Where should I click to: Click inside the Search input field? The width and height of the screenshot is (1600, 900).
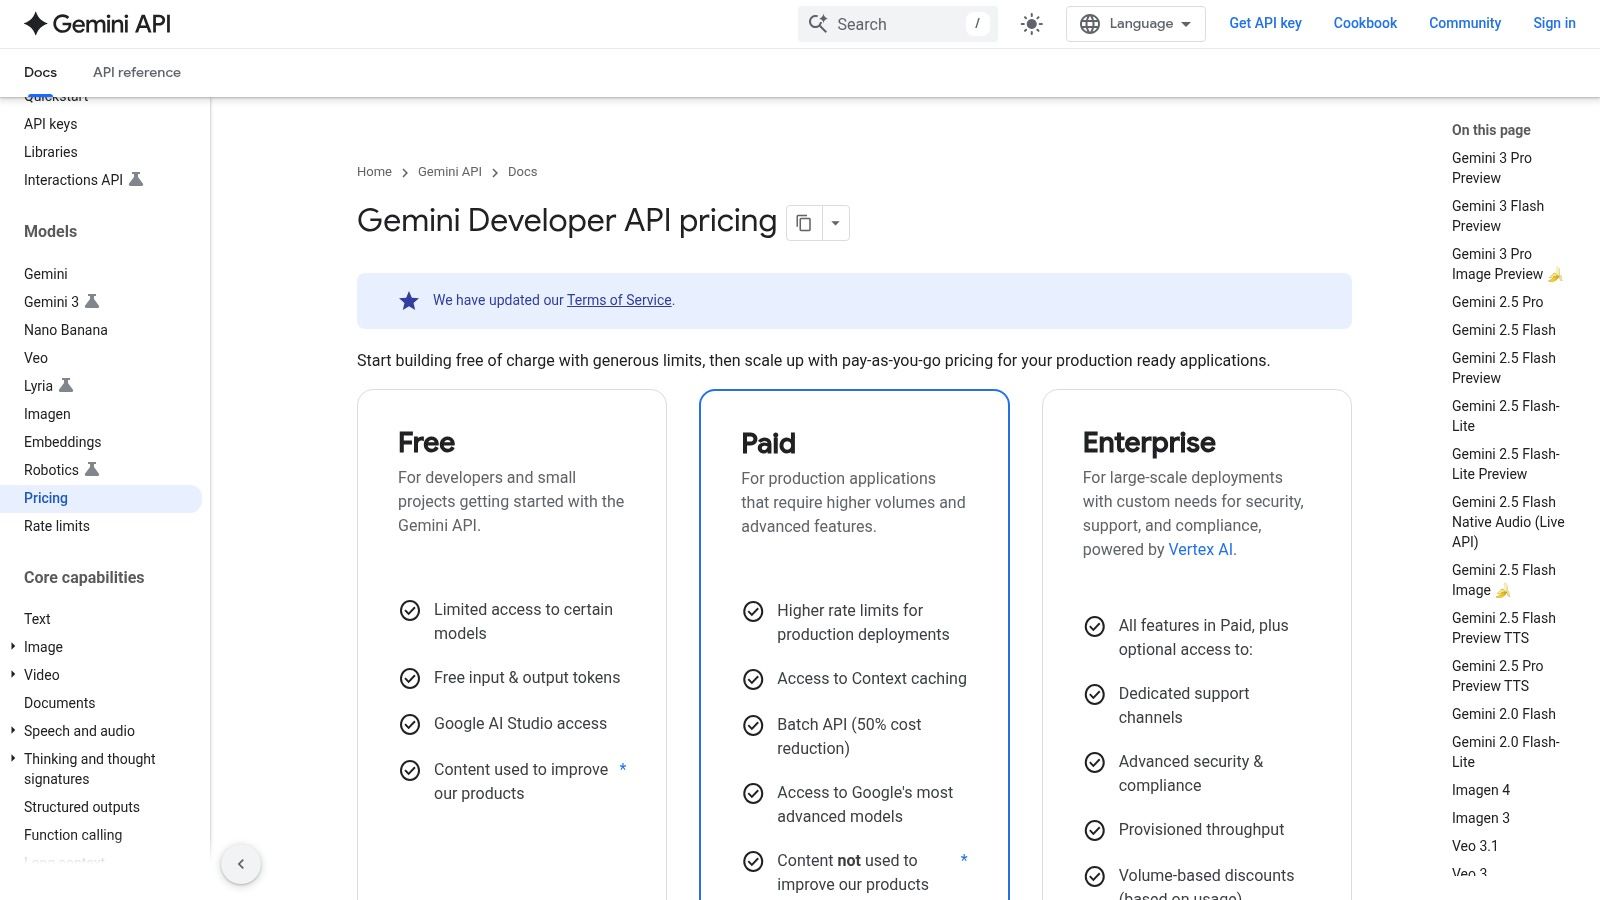(890, 23)
